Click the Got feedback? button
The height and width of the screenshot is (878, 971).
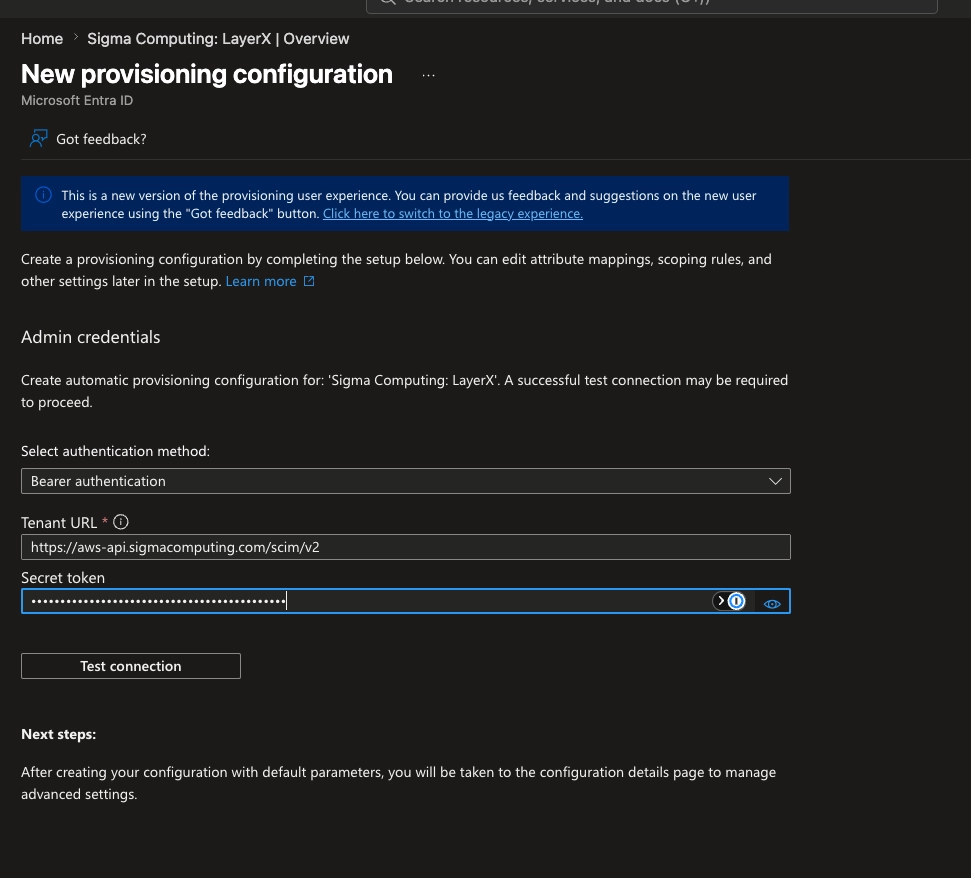tap(89, 139)
